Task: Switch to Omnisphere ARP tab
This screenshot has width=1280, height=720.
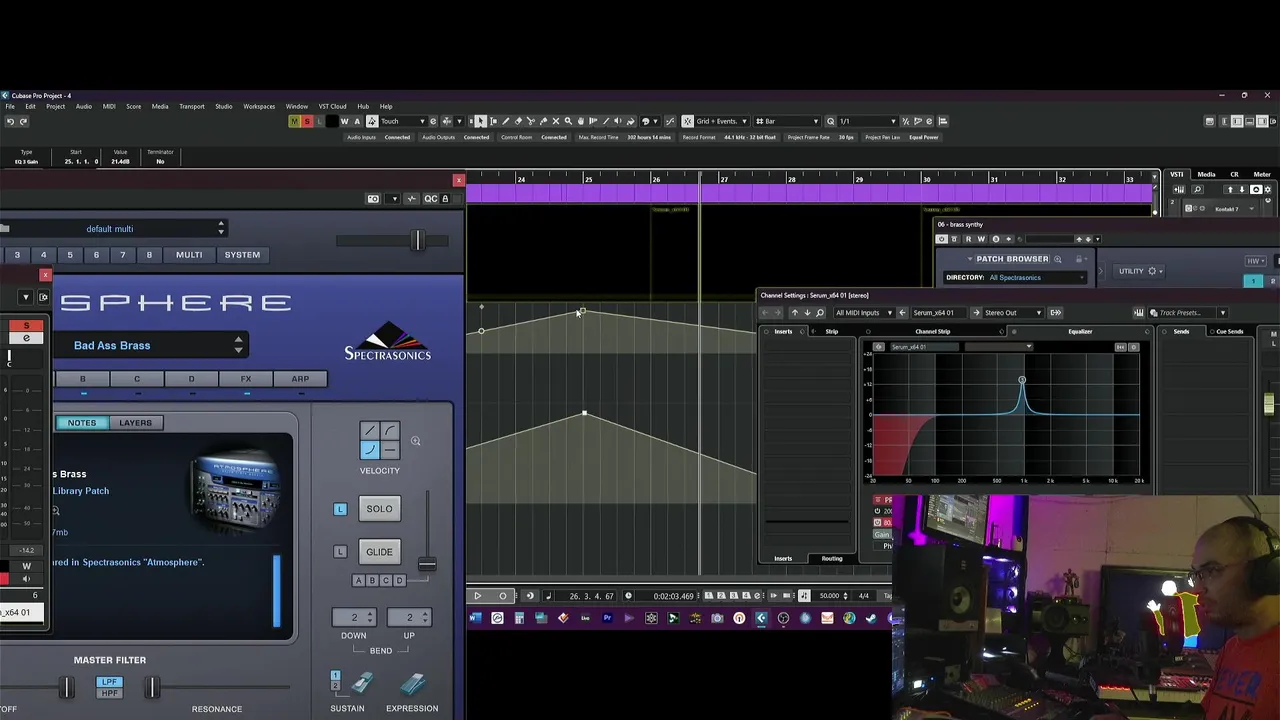Action: [x=300, y=379]
